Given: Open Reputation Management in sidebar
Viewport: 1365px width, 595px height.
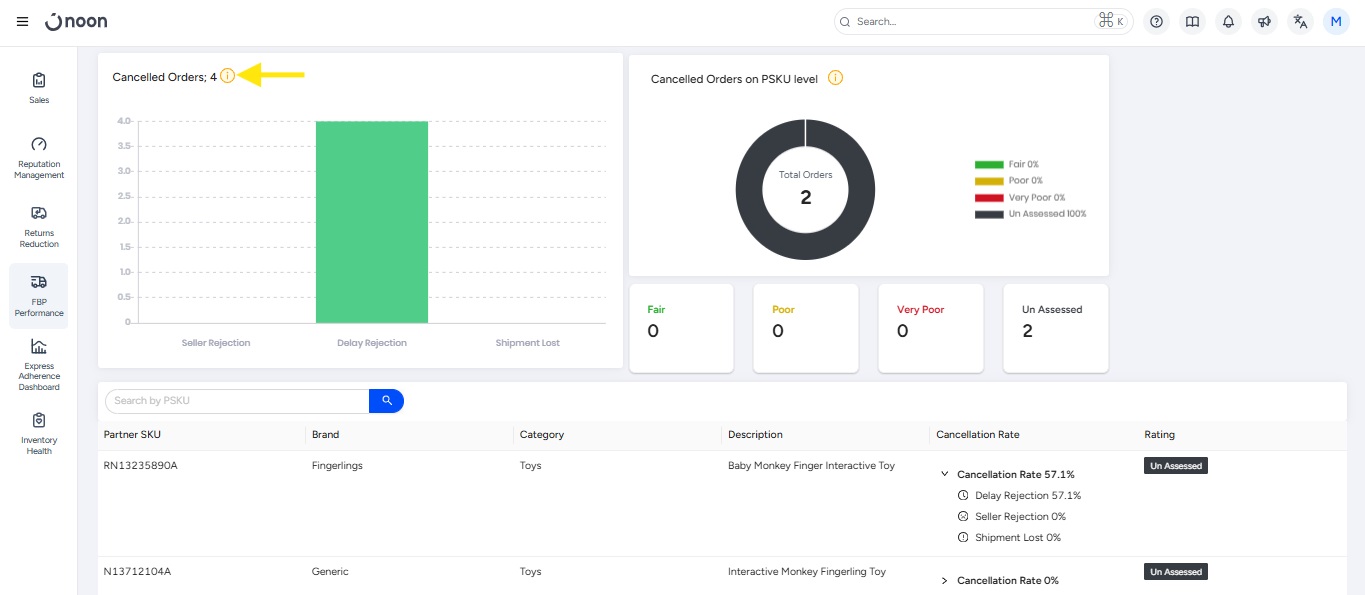Looking at the screenshot, I should 39,157.
